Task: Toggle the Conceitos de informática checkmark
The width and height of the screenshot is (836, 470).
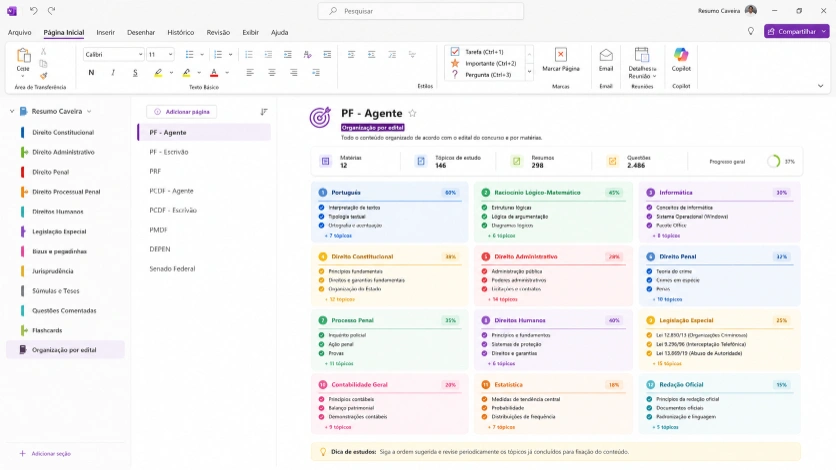Action: [x=649, y=208]
